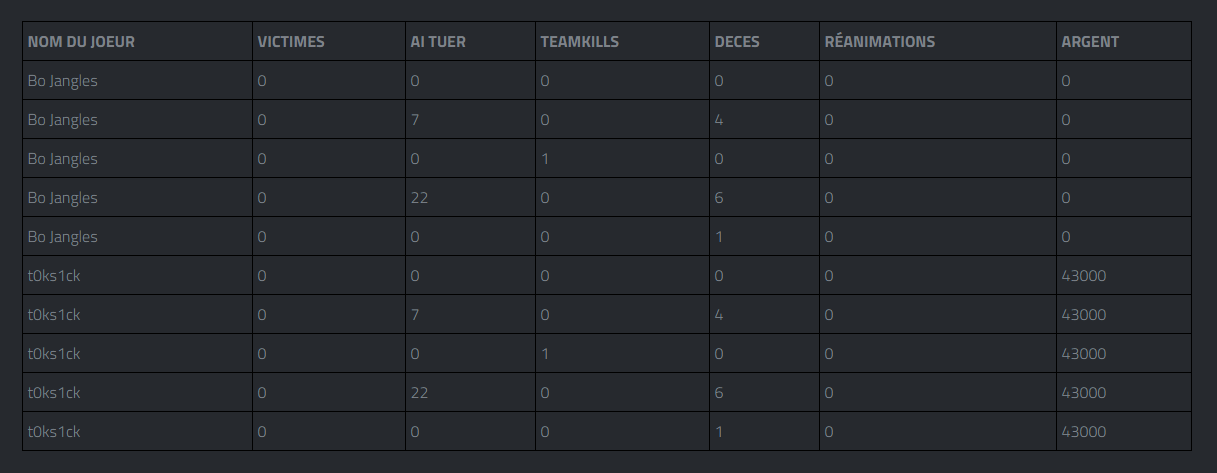Select the 6 deaths value for Bo Jangles
Image resolution: width=1217 pixels, height=473 pixels.
point(719,198)
